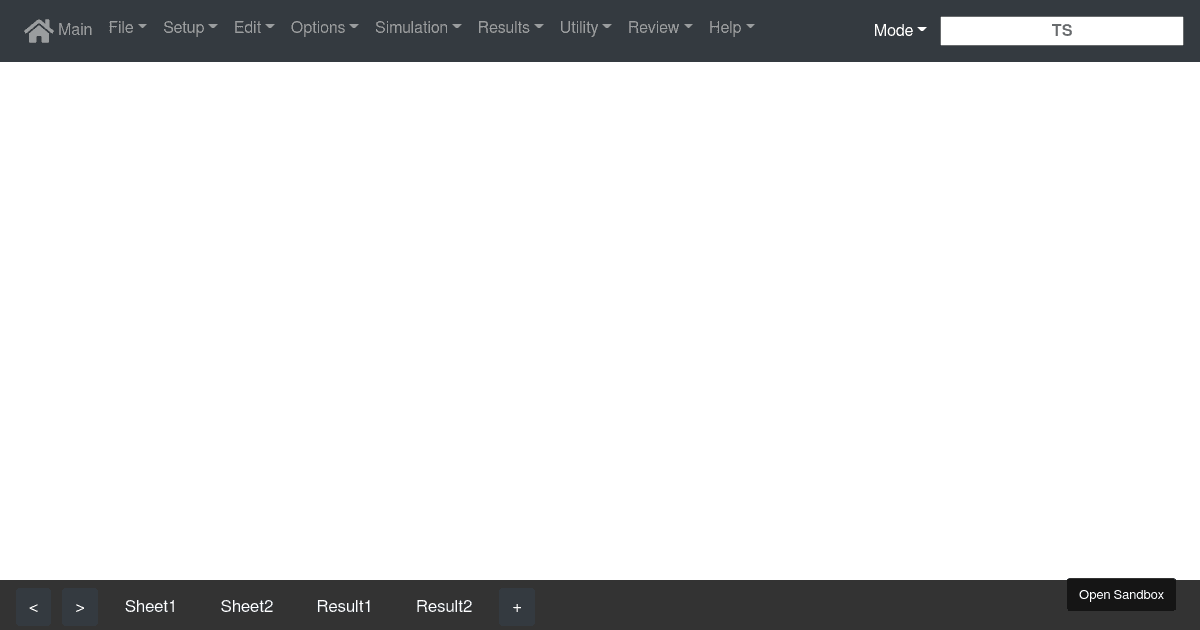The width and height of the screenshot is (1200, 630).
Task: Click the Open Sandbox button
Action: pos(1121,595)
